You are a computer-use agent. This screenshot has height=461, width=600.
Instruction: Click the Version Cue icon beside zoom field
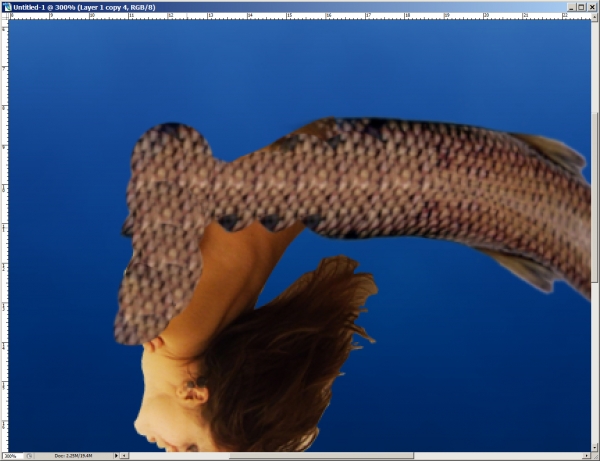coord(29,456)
